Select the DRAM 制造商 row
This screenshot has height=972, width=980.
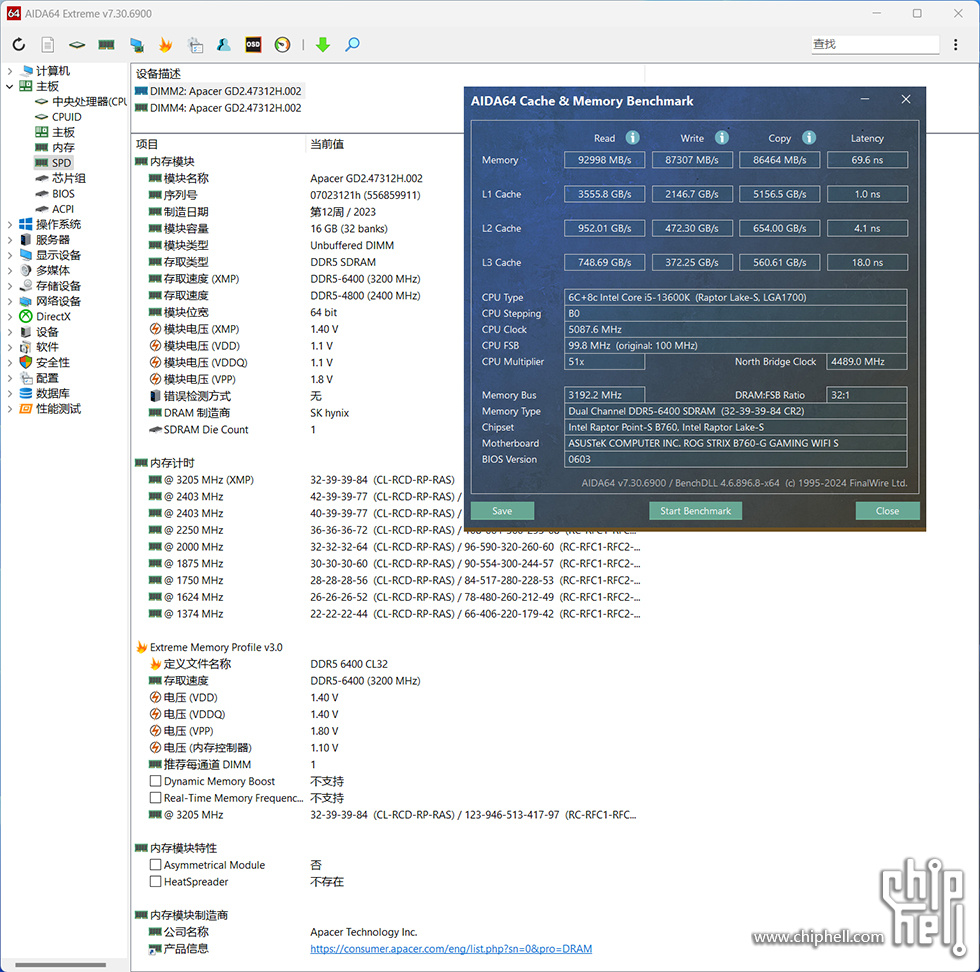click(249, 413)
